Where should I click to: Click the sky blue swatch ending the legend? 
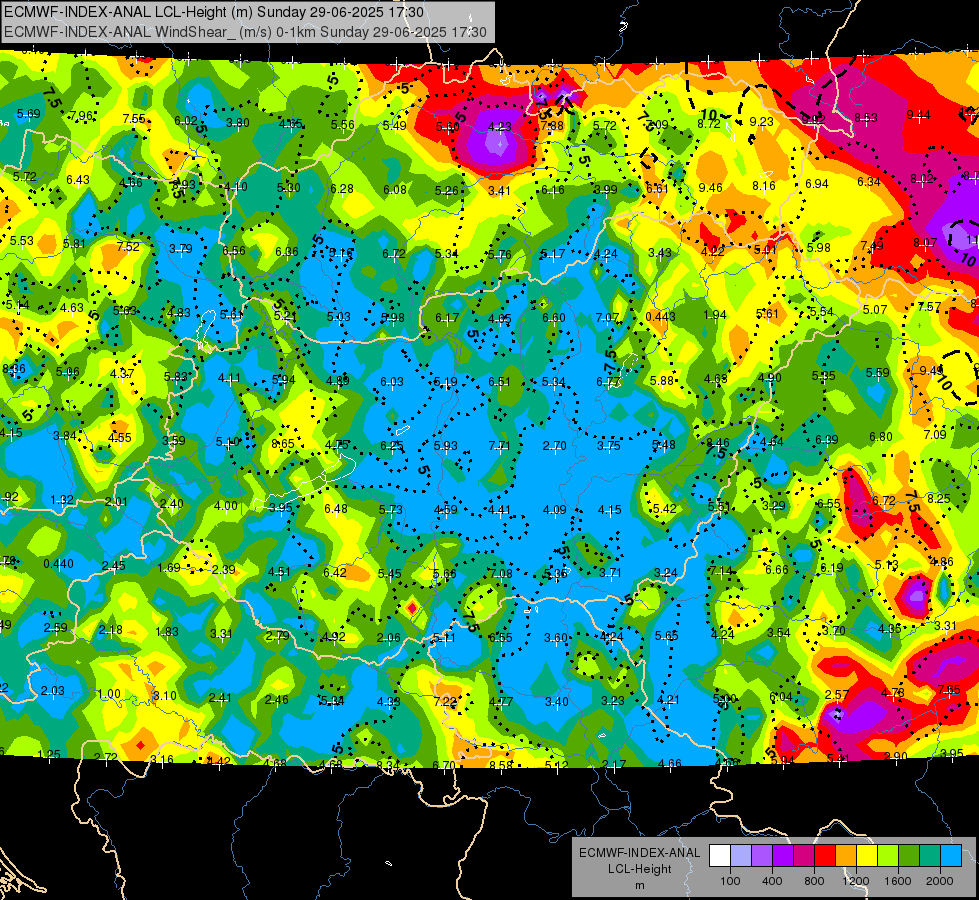pyautogui.click(x=950, y=856)
